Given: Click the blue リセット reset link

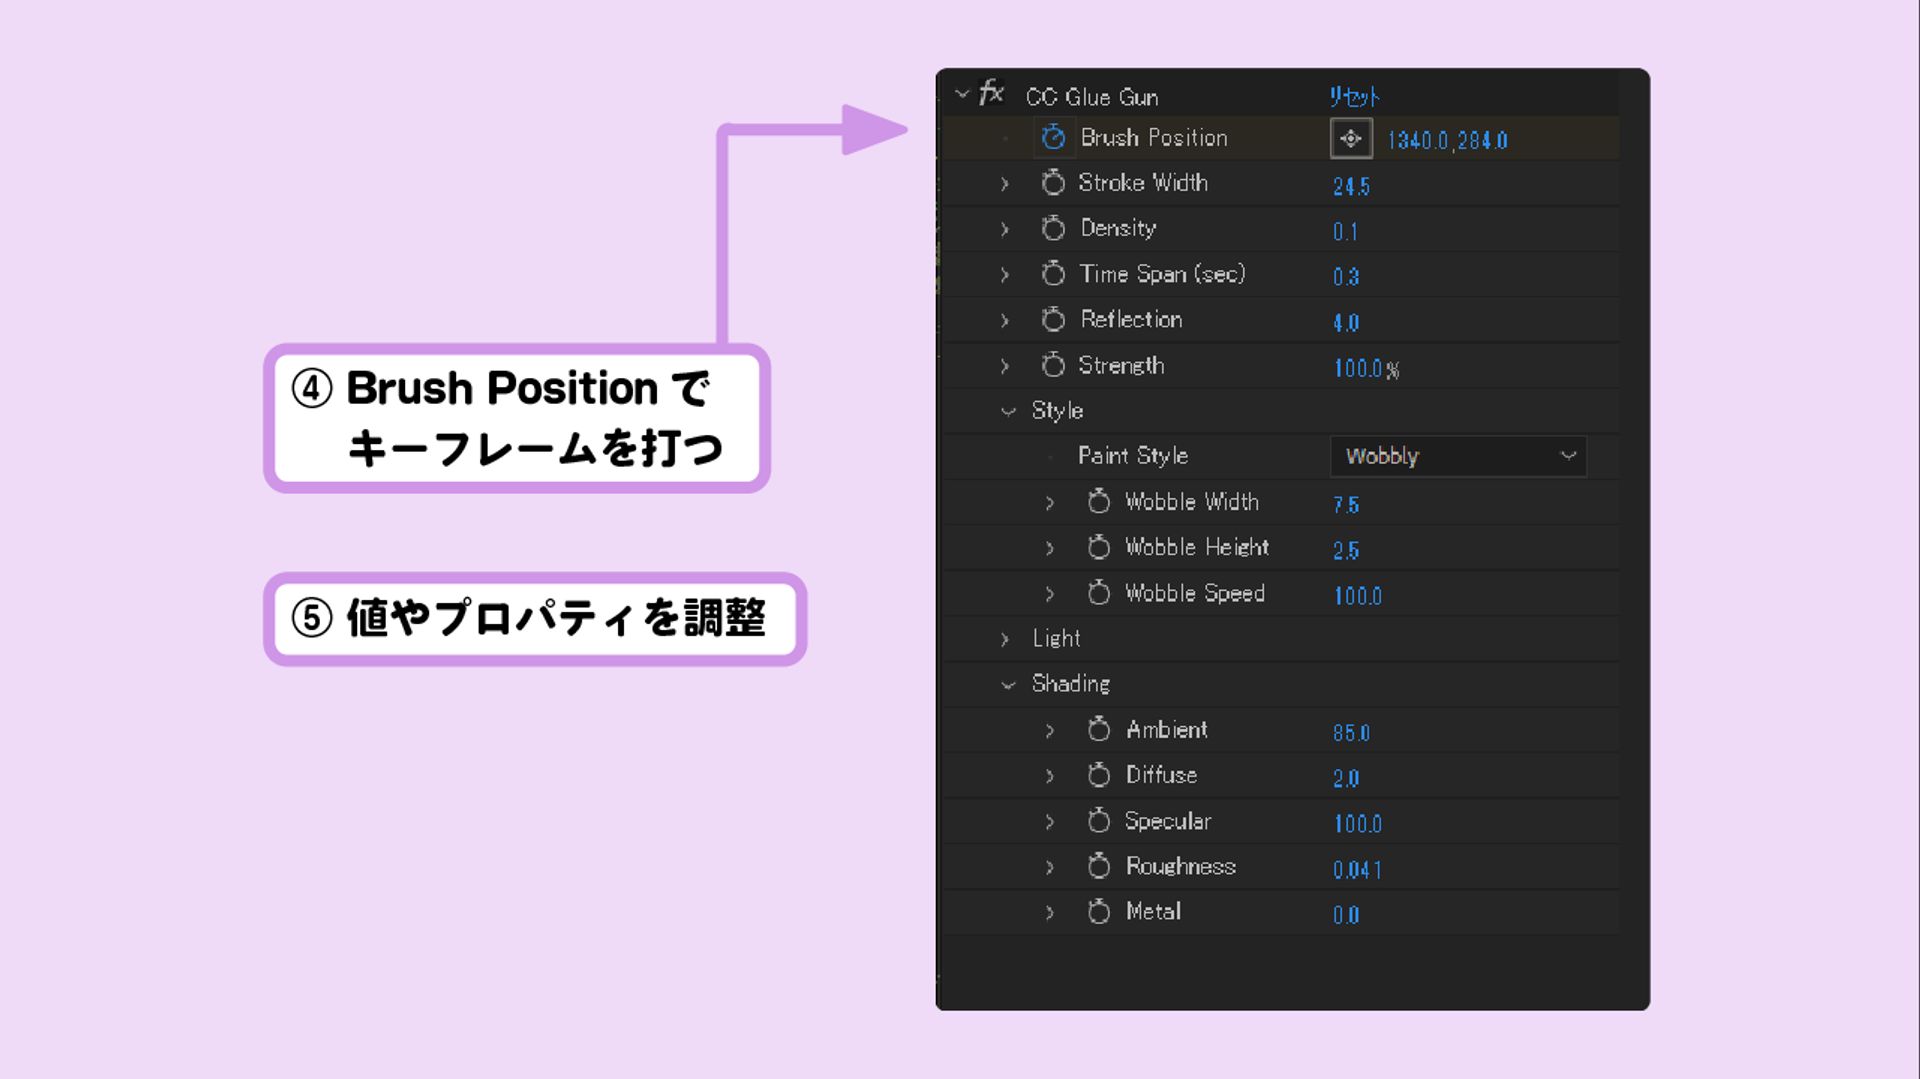Looking at the screenshot, I should (x=1354, y=97).
